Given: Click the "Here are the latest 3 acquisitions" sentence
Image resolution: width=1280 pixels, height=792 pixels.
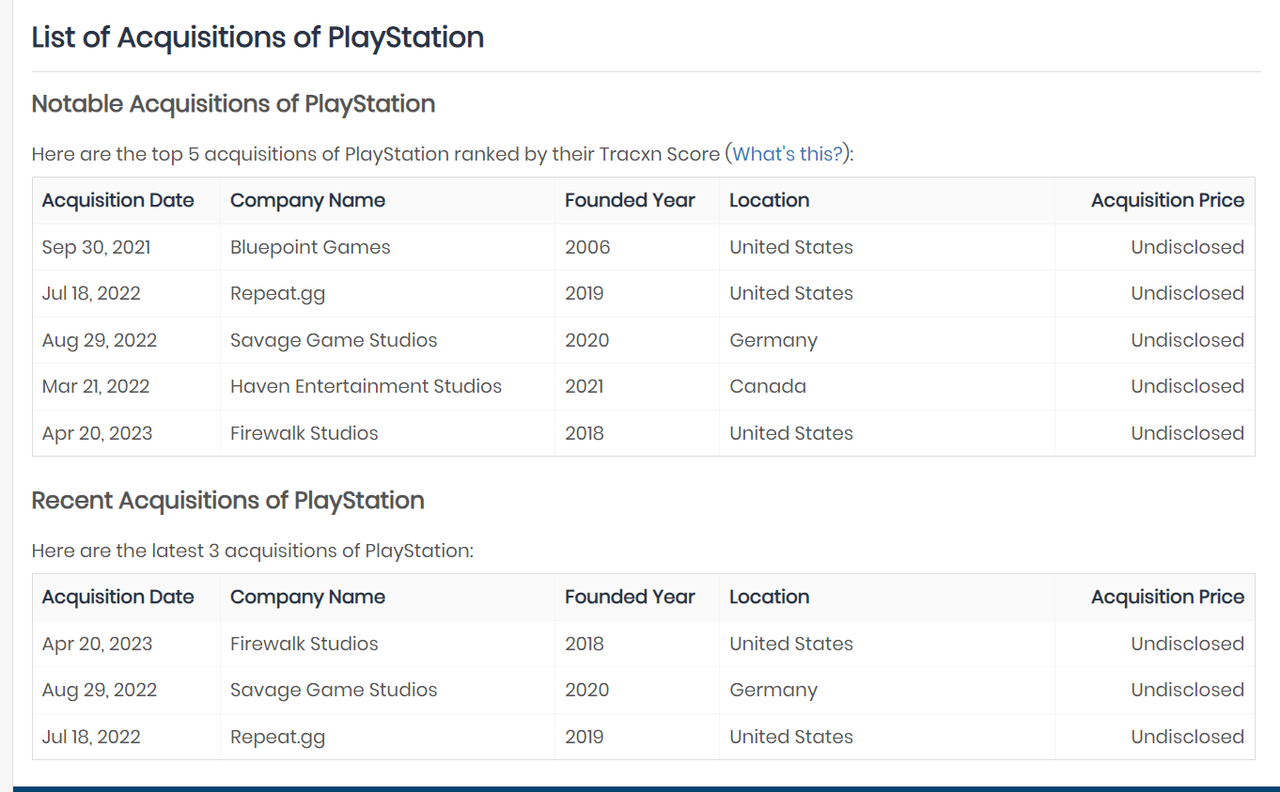Looking at the screenshot, I should (252, 551).
